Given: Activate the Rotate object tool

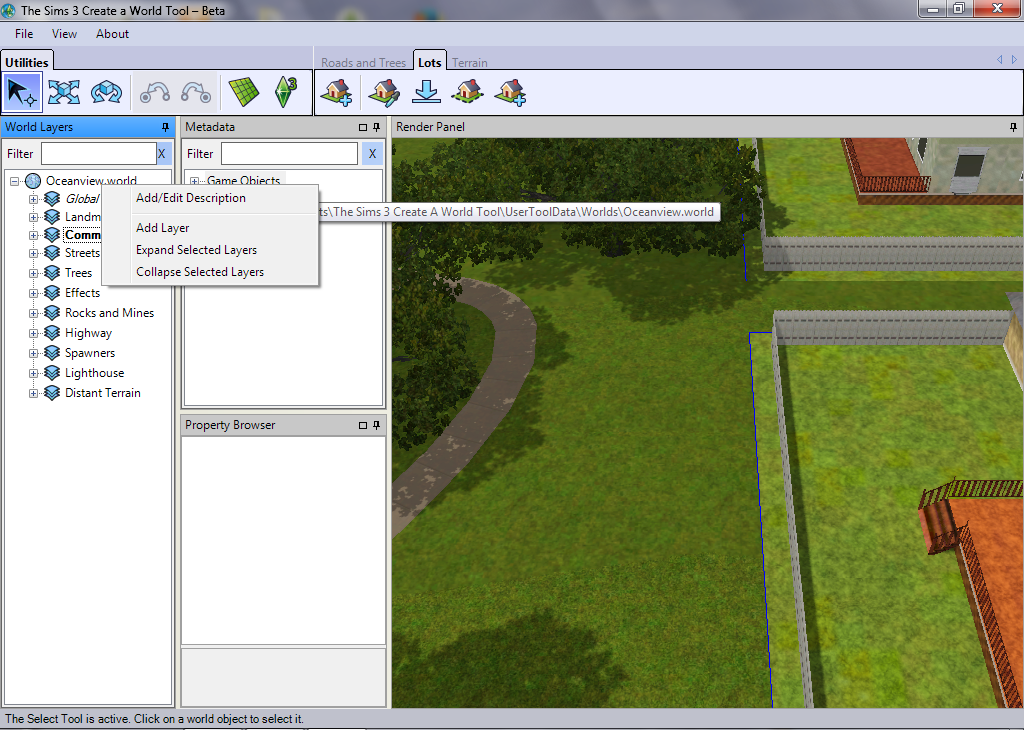Looking at the screenshot, I should pos(105,92).
